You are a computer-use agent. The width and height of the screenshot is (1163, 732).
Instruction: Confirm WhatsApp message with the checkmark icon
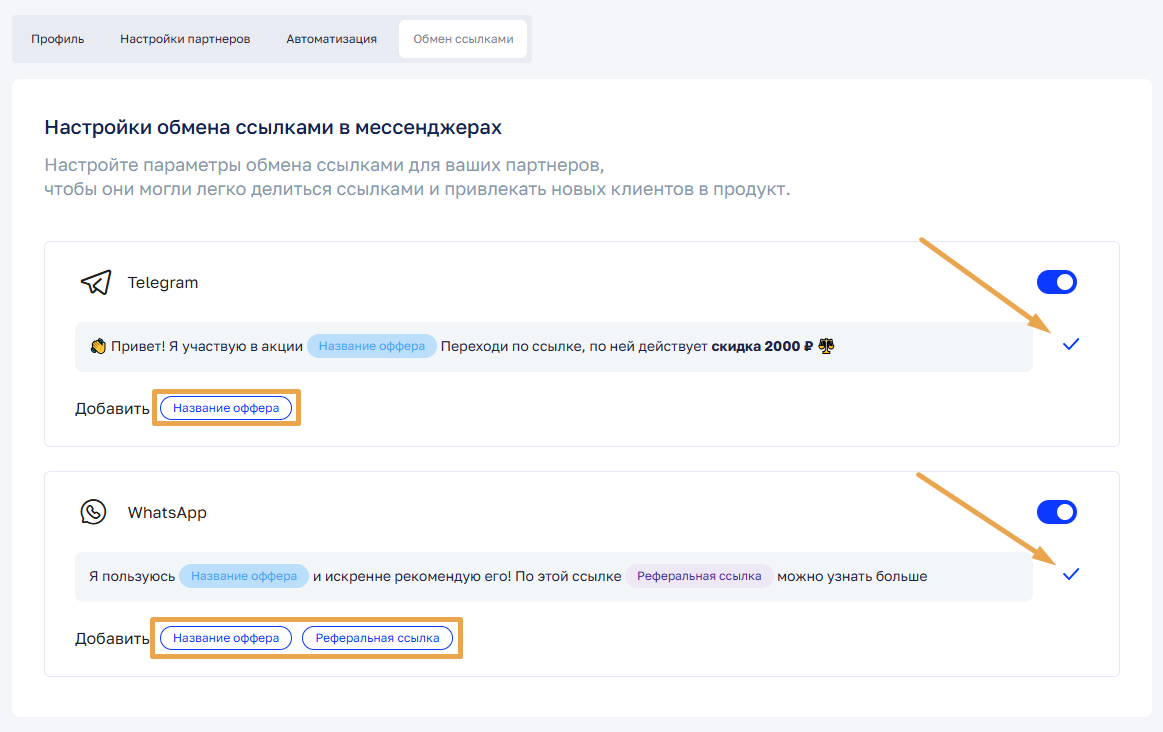1071,574
